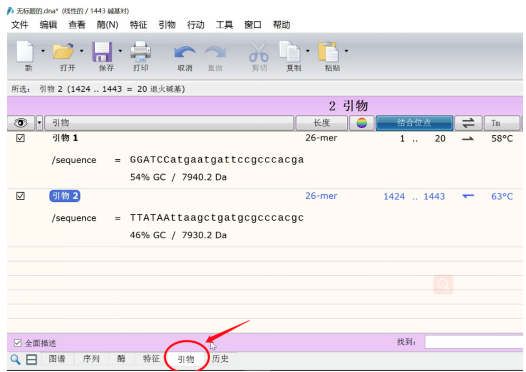Click the split view icon at bottom
This screenshot has width=526, height=372.
pyautogui.click(x=32, y=360)
